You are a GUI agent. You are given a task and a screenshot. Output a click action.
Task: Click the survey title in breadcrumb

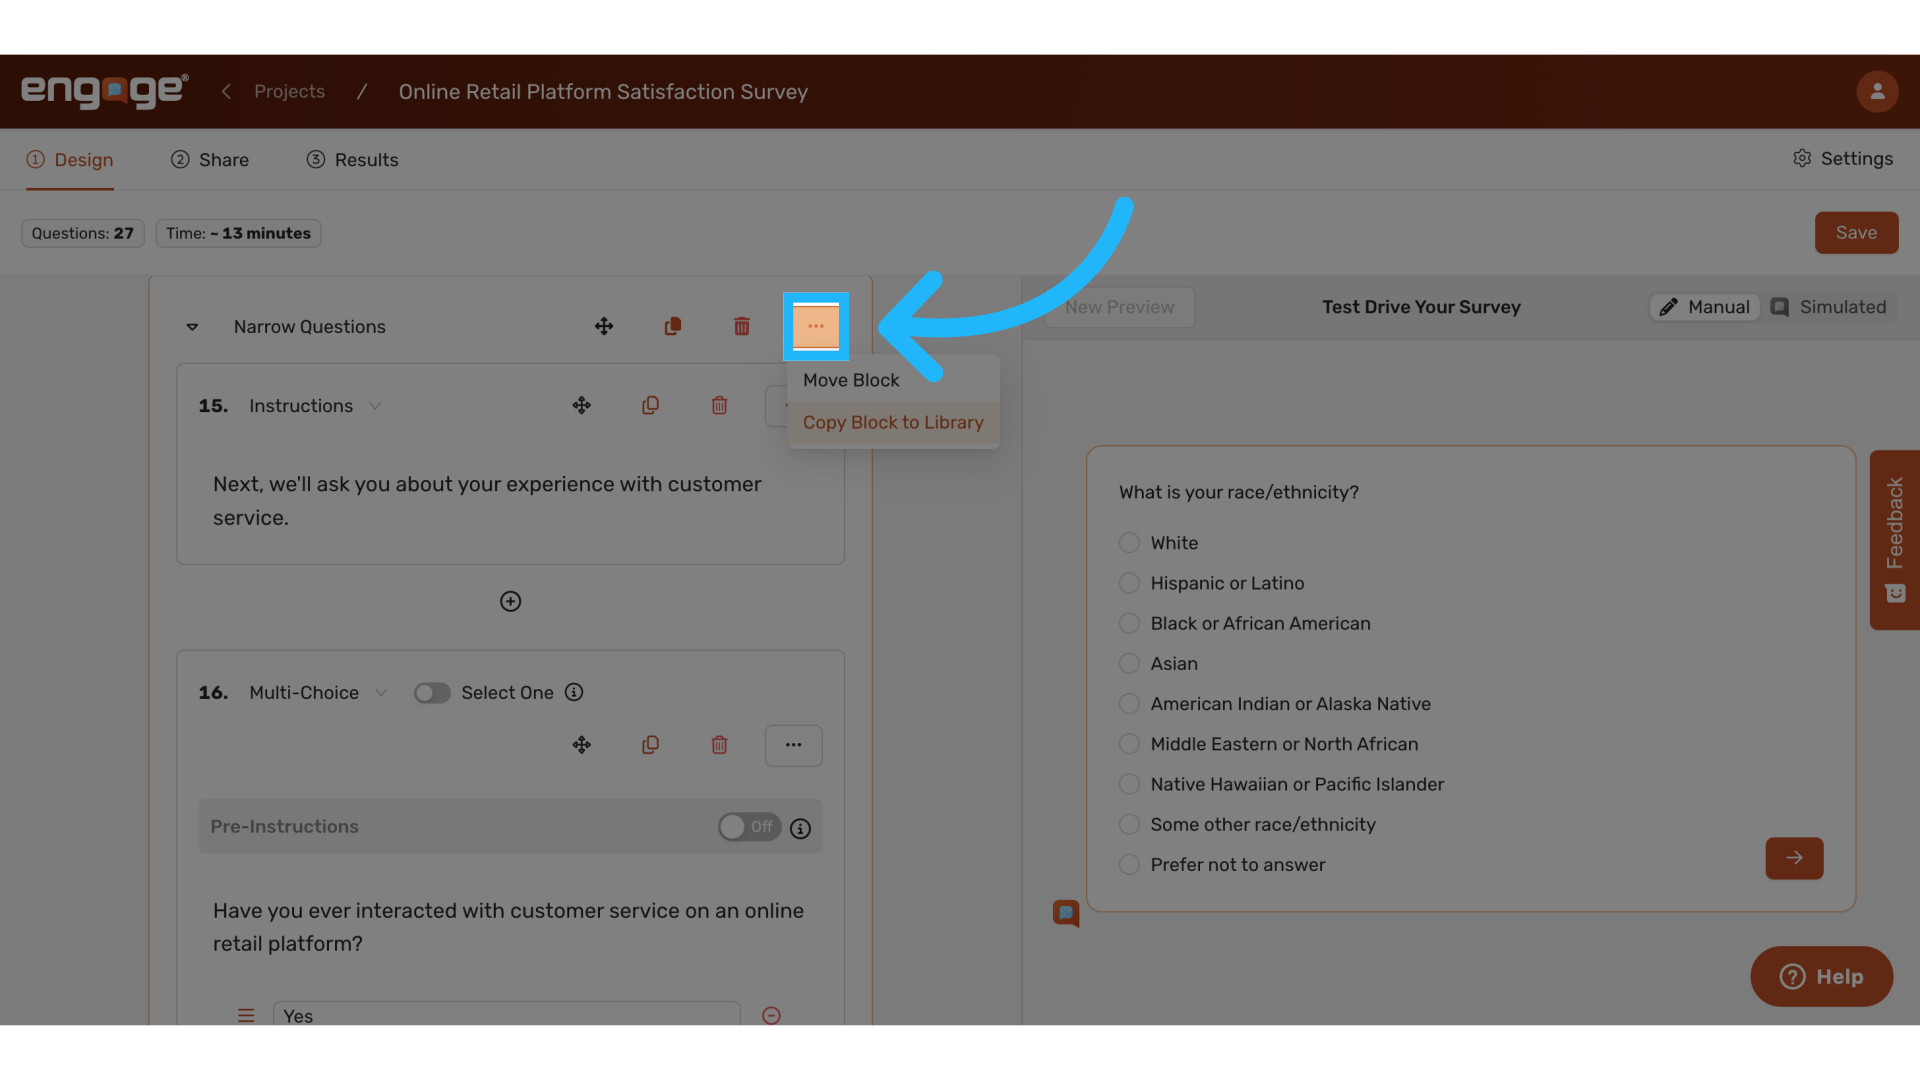coord(603,92)
